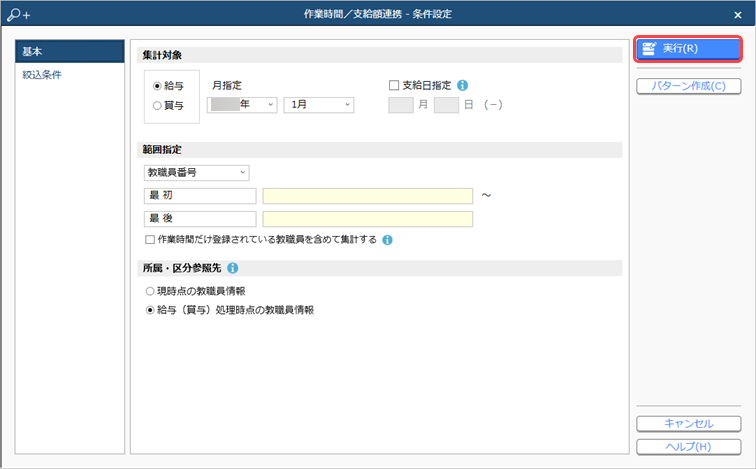Close the 条件設定 dialog window
Viewport: 756px width, 469px height.
(738, 15)
